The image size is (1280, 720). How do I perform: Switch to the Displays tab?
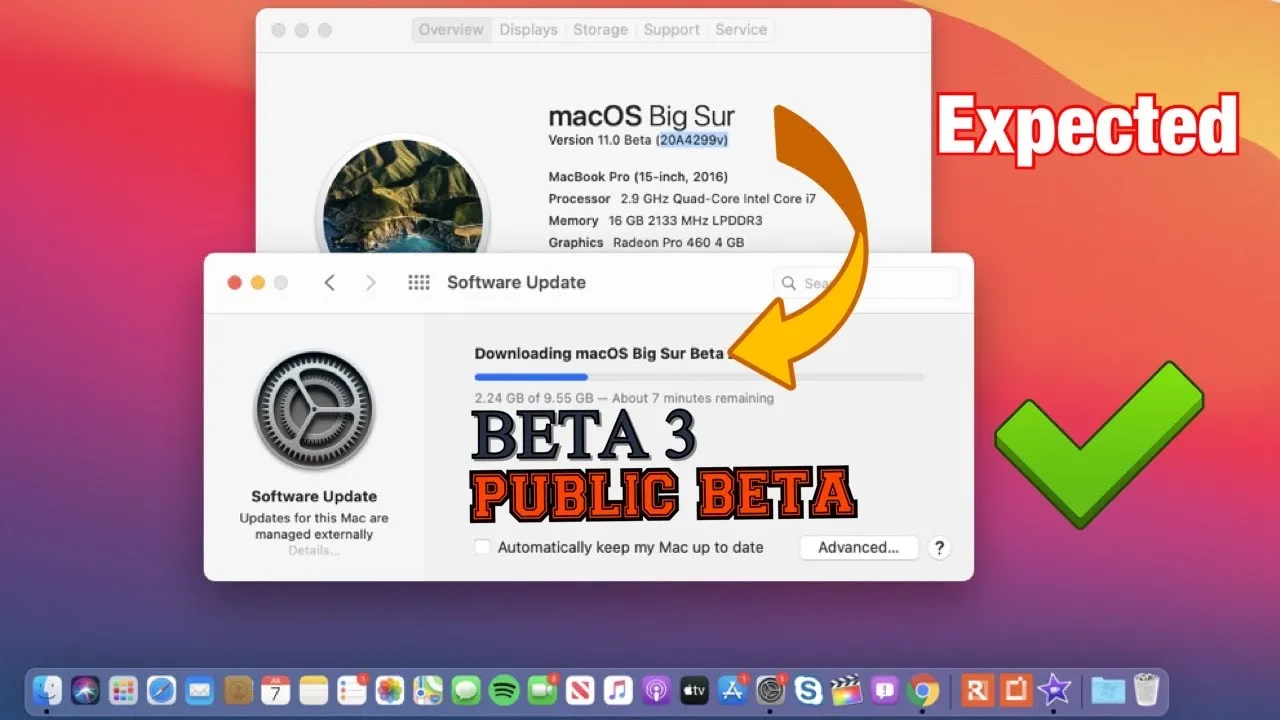point(528,30)
